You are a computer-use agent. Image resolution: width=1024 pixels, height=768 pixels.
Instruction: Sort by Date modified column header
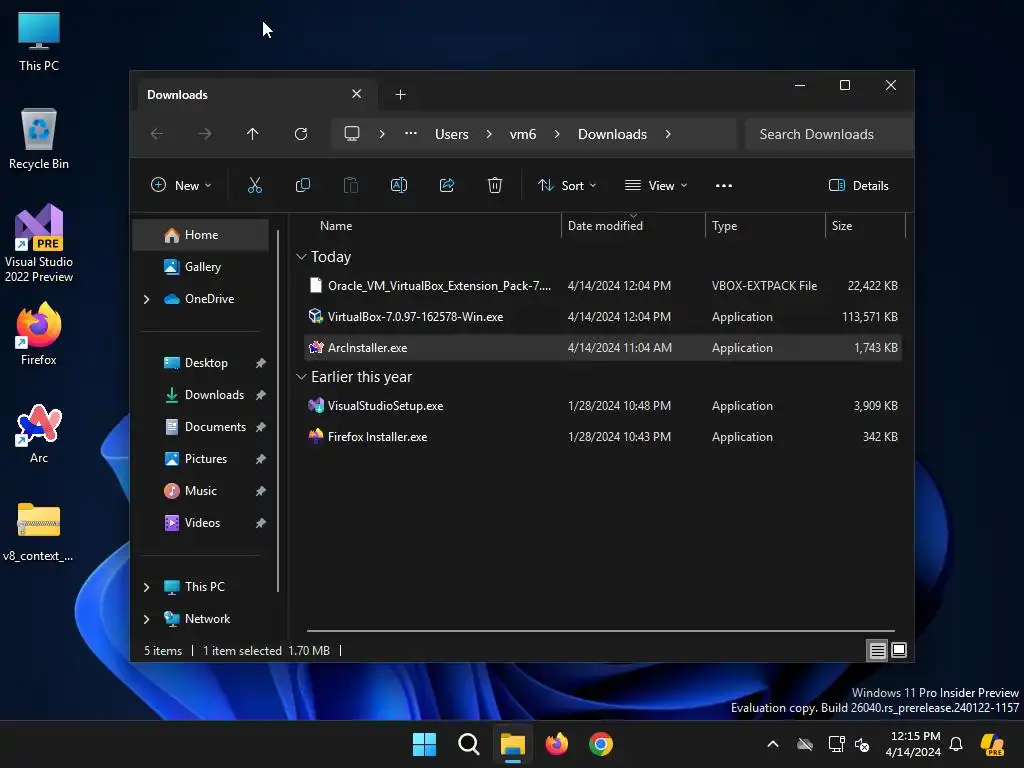(x=633, y=226)
